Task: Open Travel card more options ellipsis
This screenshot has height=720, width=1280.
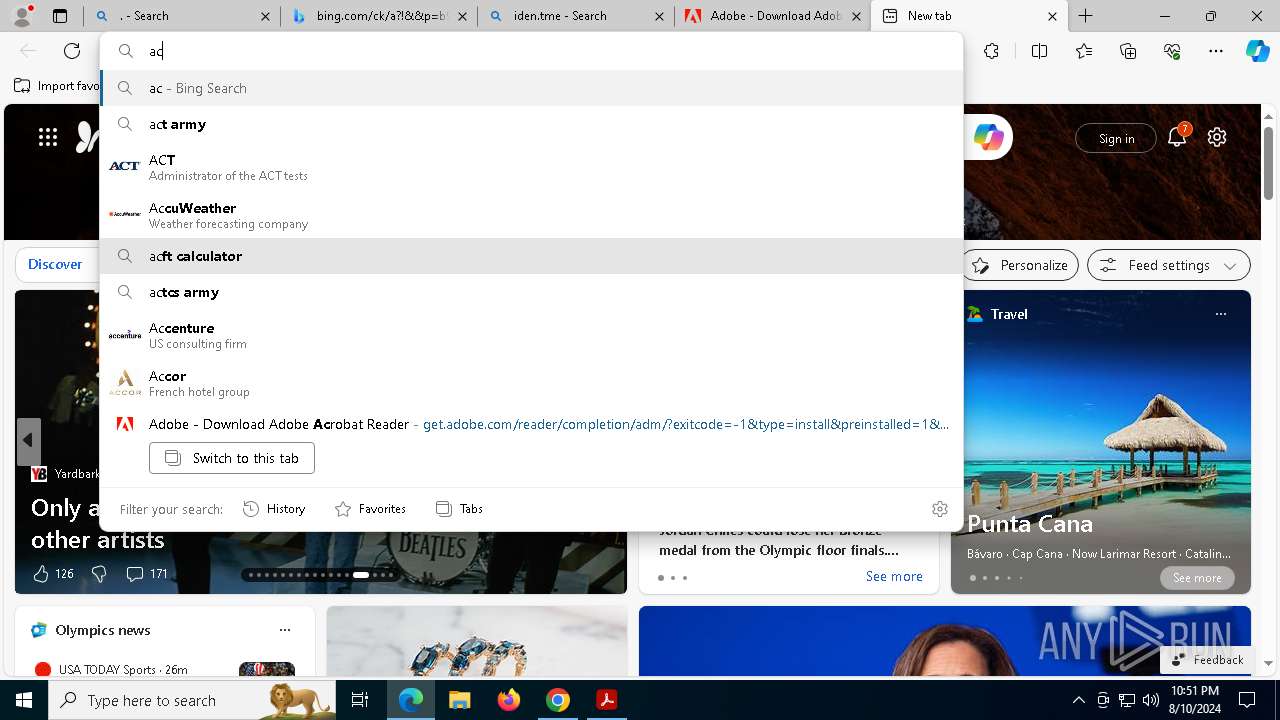Action: pos(1220,314)
